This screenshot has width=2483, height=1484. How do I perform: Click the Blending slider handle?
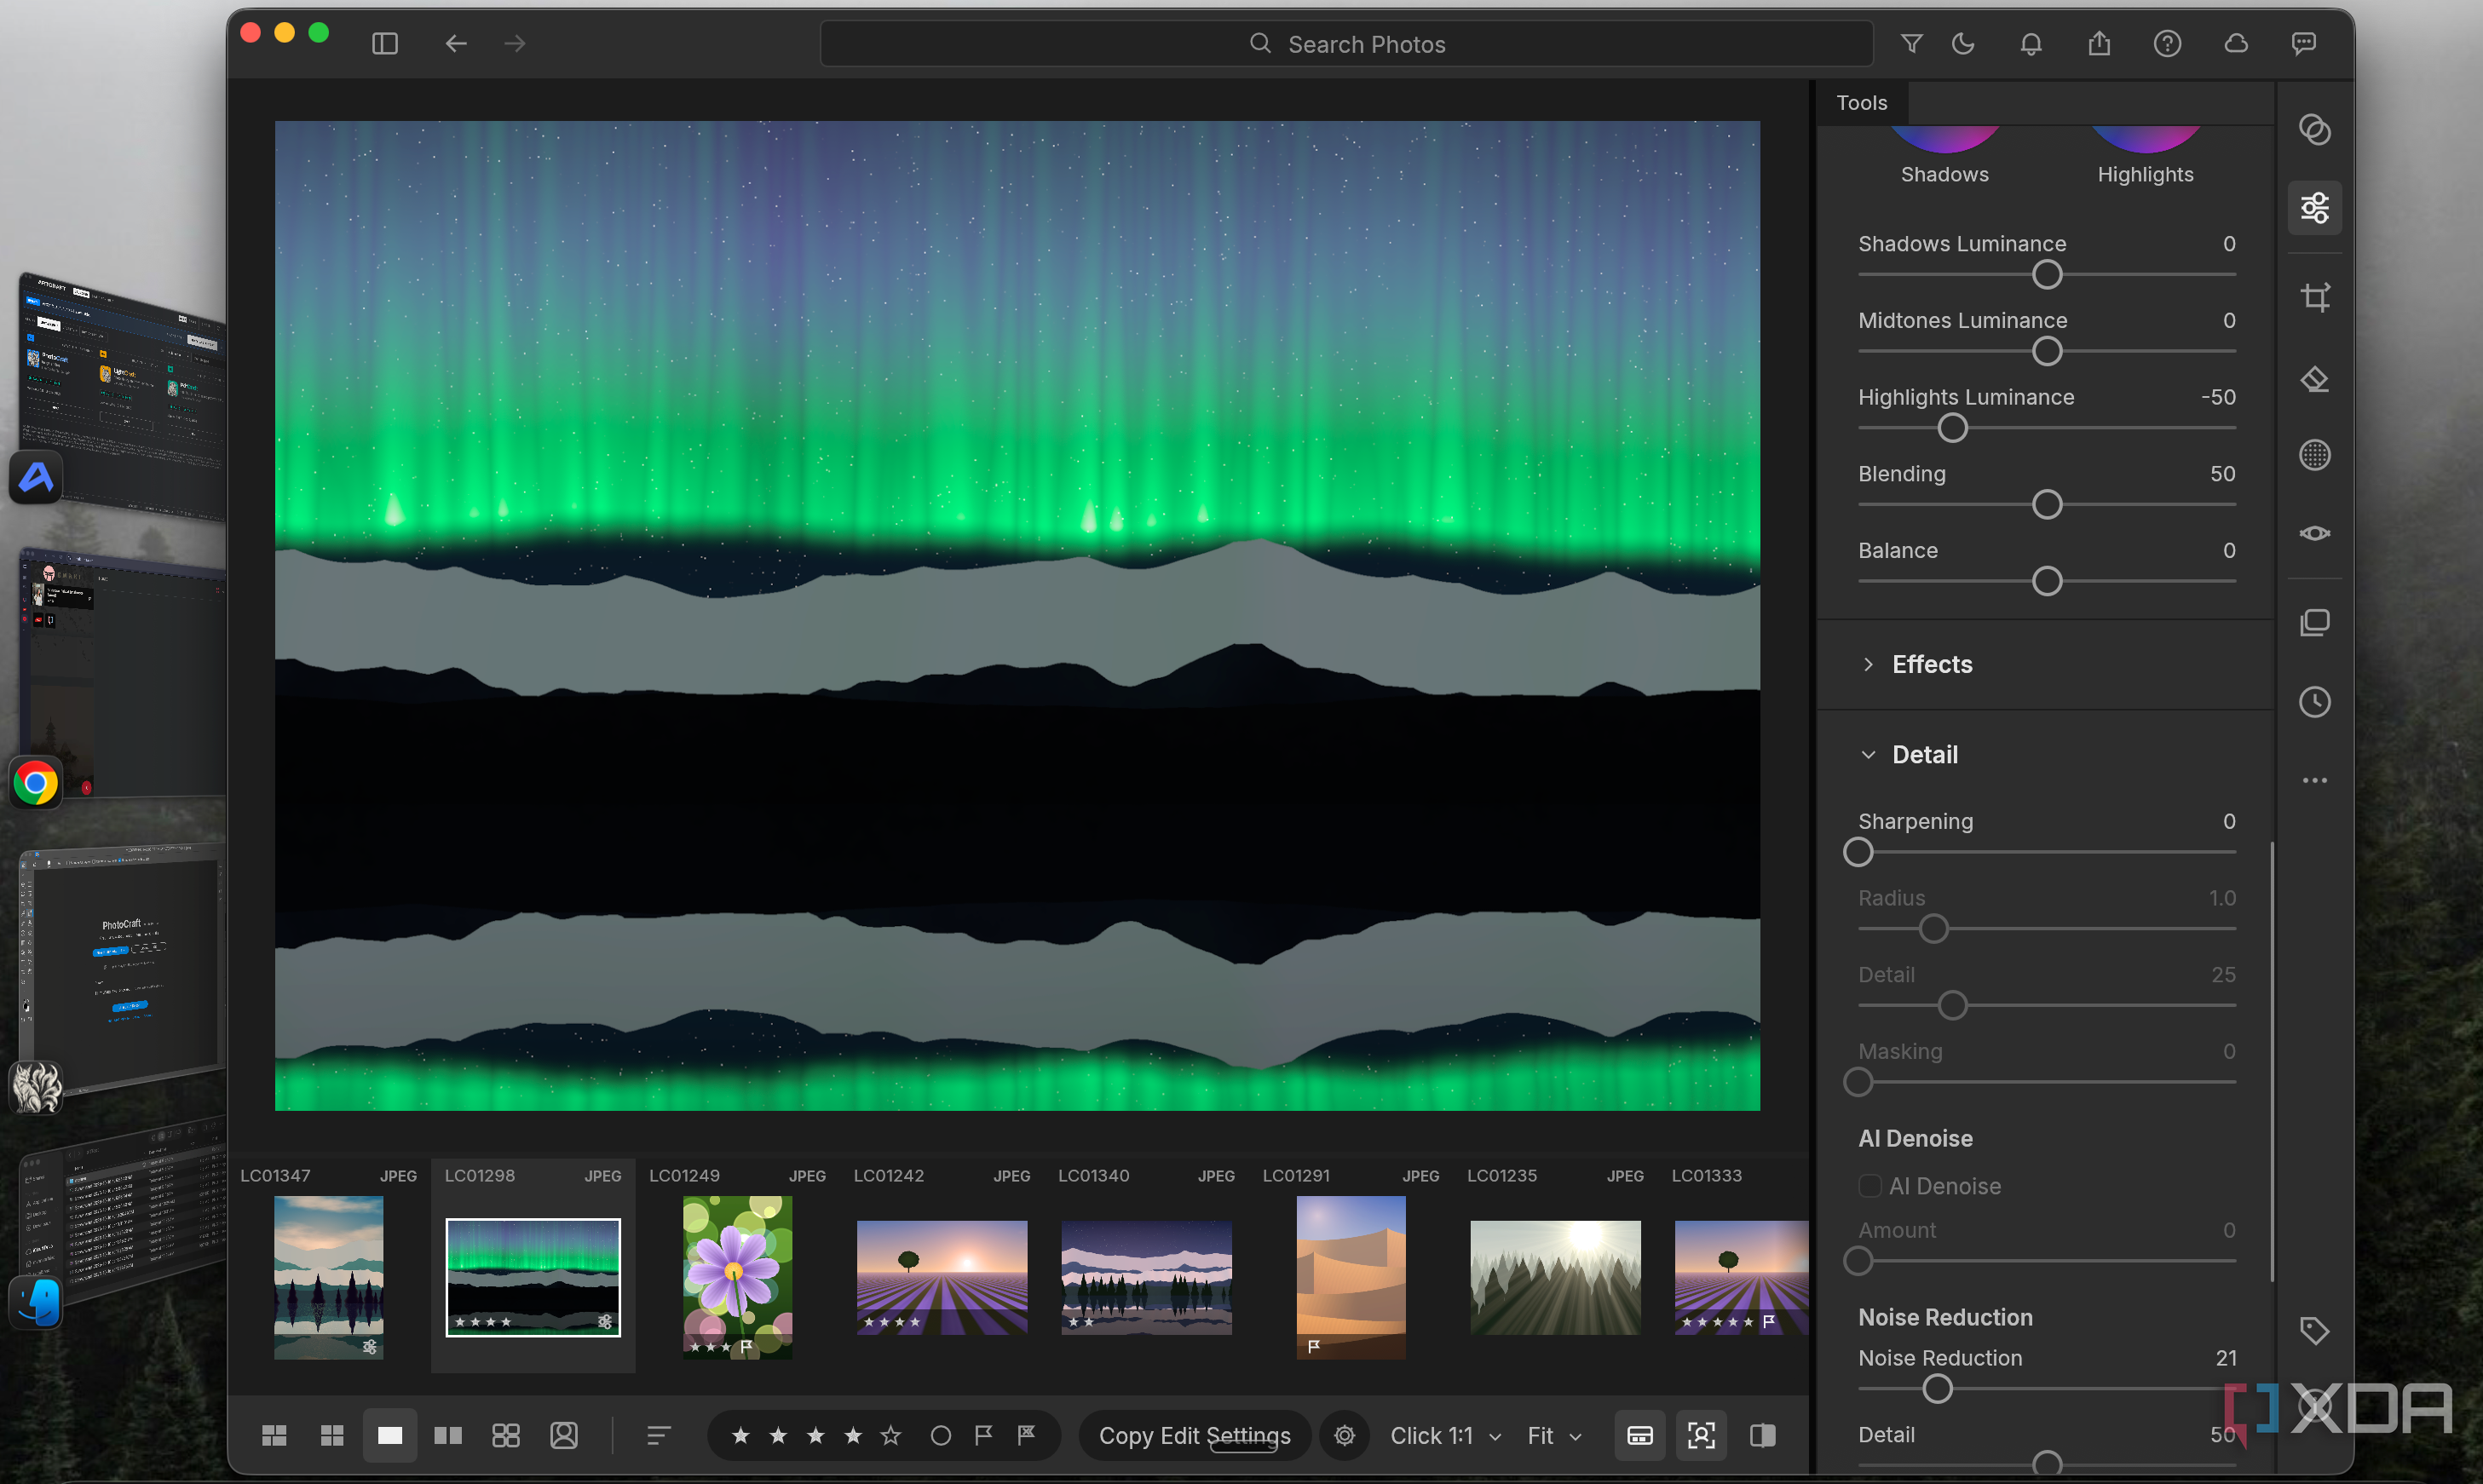pyautogui.click(x=2046, y=505)
